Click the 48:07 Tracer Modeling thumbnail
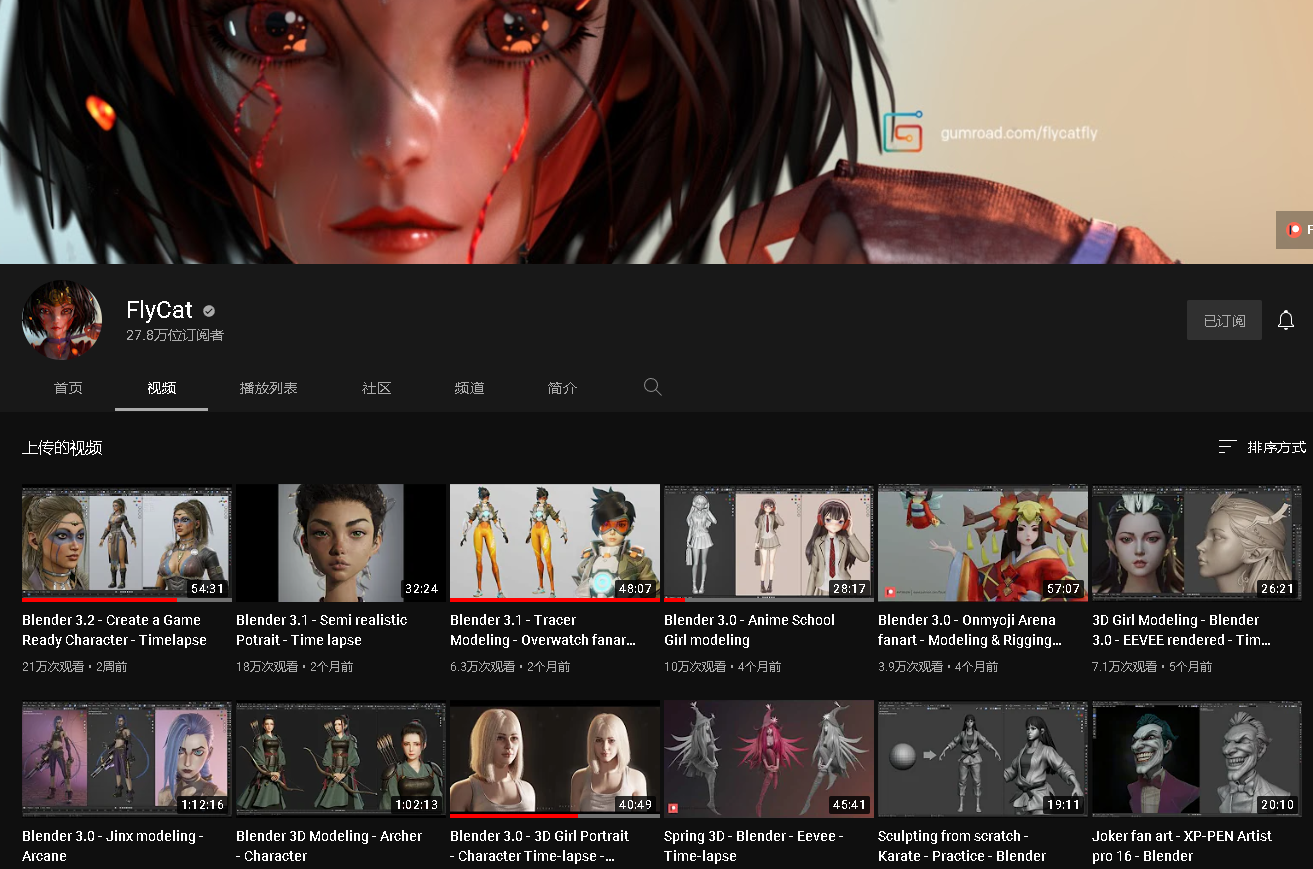 [x=555, y=543]
